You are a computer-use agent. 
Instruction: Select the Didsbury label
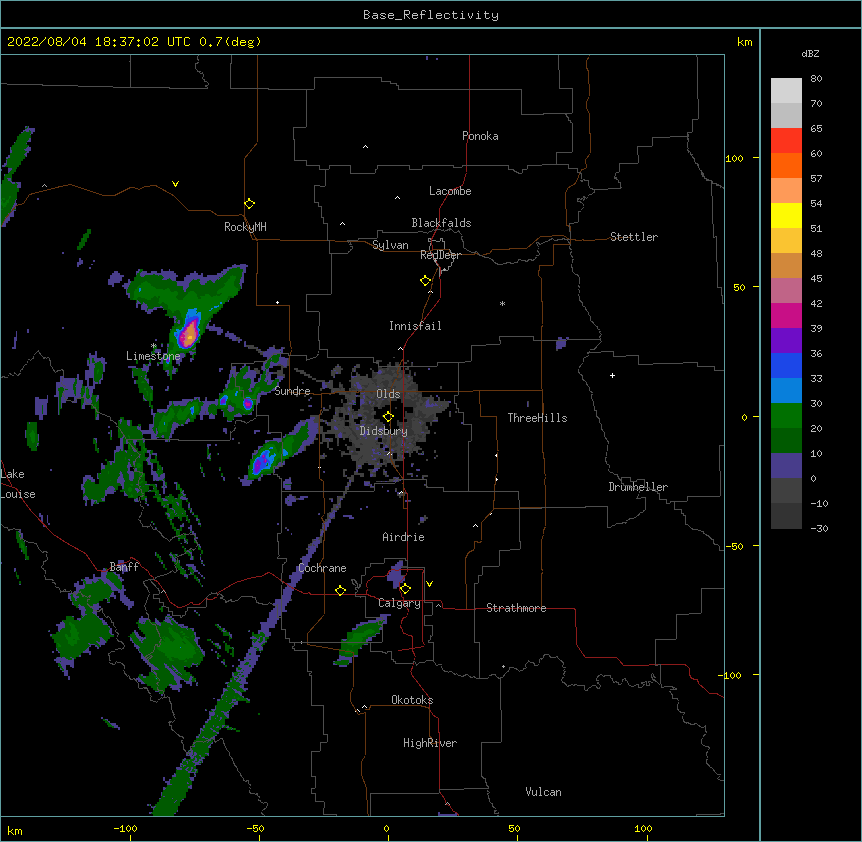point(384,431)
